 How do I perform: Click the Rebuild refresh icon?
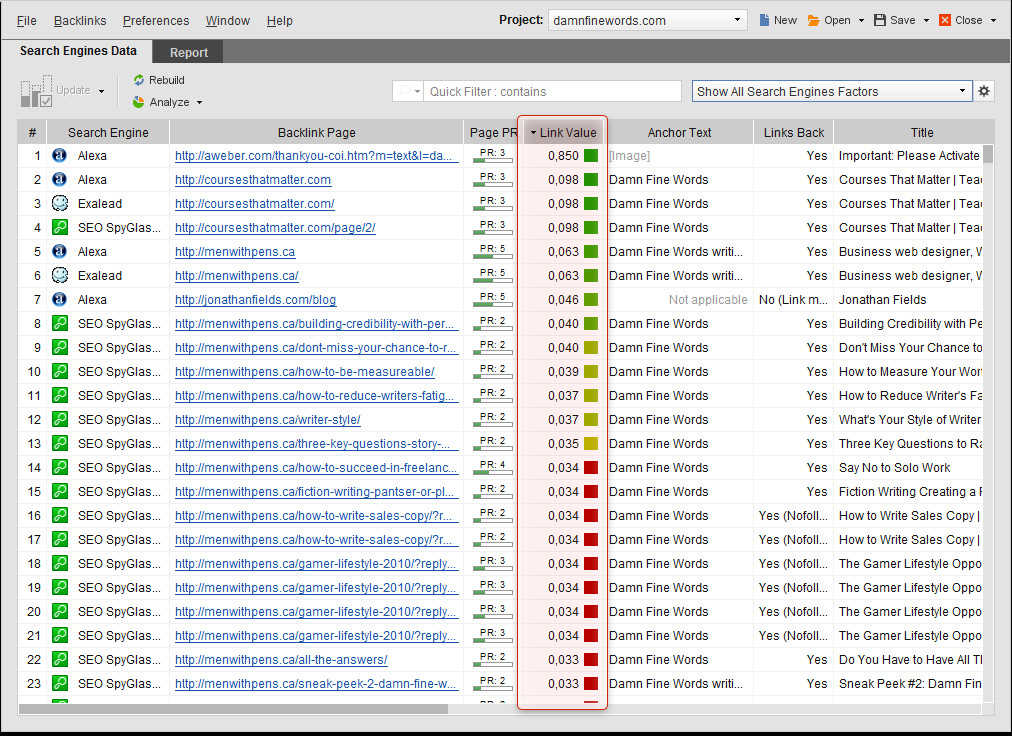(139, 80)
